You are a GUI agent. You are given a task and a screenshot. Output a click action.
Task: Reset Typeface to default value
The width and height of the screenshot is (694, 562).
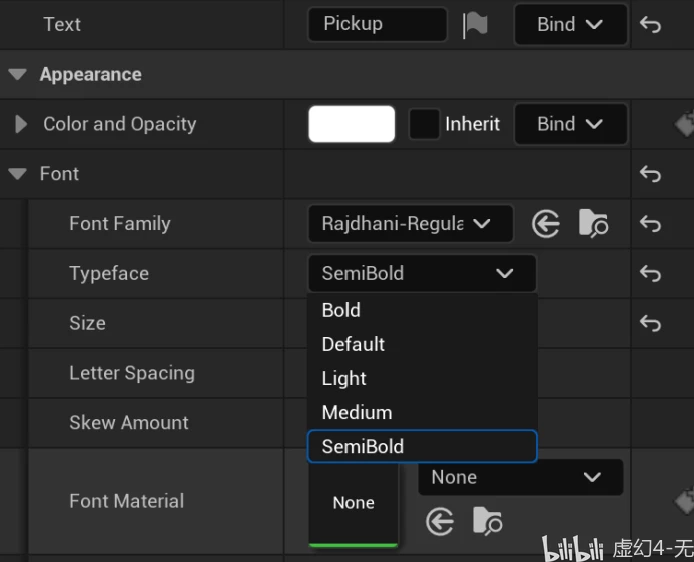click(650, 273)
